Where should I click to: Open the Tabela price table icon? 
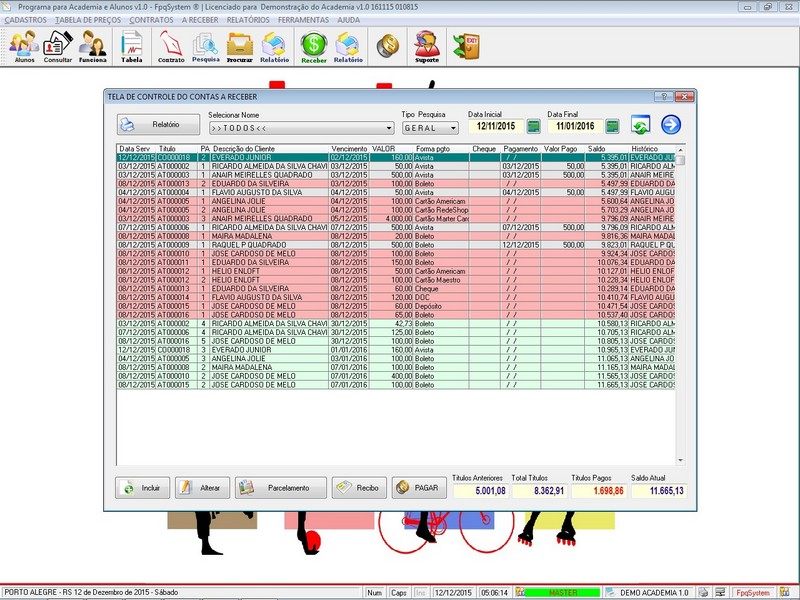tap(132, 46)
